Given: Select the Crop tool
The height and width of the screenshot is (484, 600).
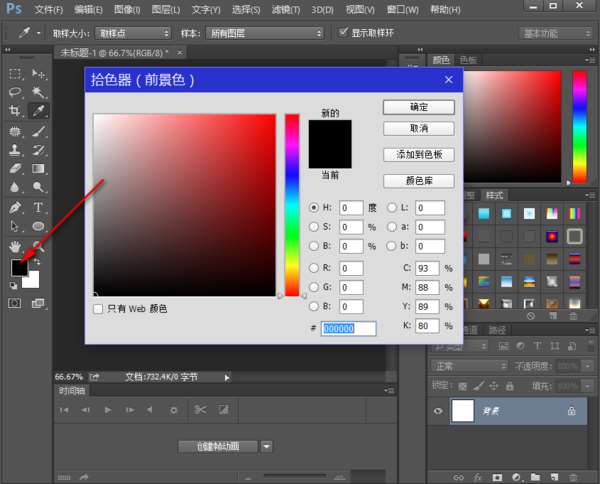Looking at the screenshot, I should pos(15,111).
